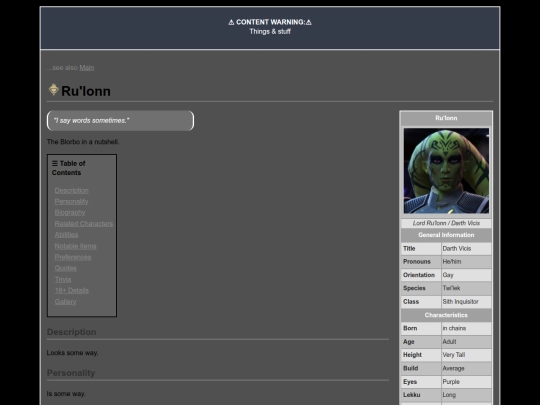Screen dimensions: 540x405
Task: Click the Orientation label cell
Action: pyautogui.click(x=421, y=275)
